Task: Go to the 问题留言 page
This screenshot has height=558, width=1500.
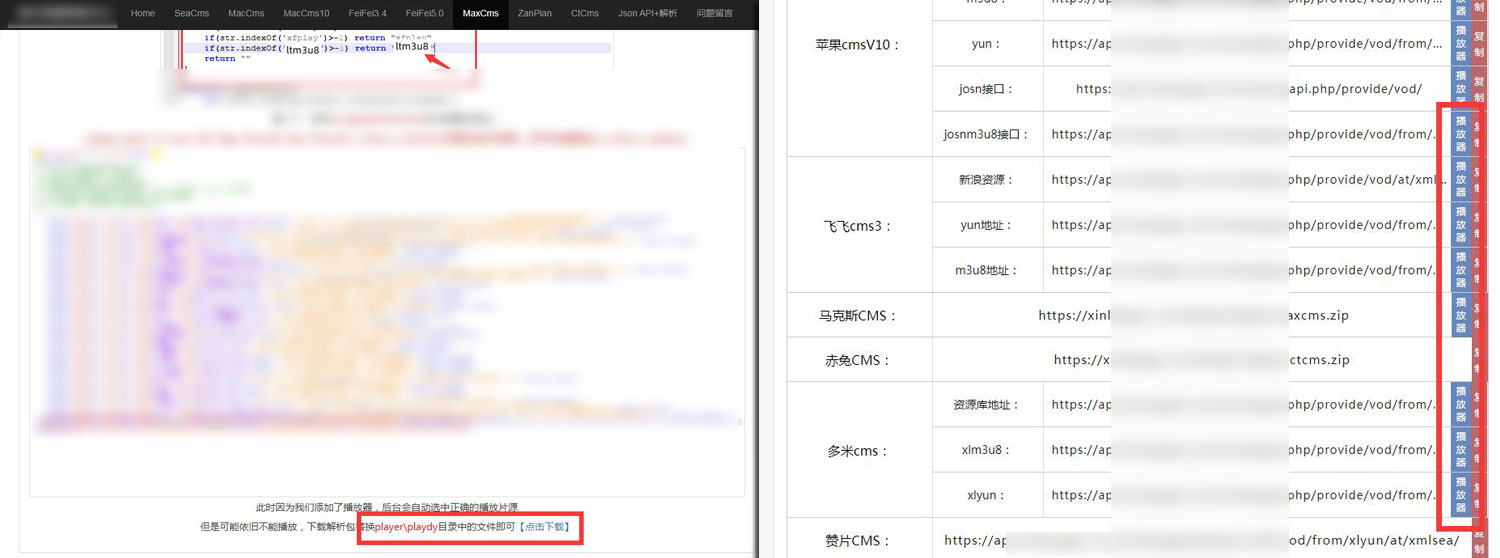Action: tap(714, 14)
